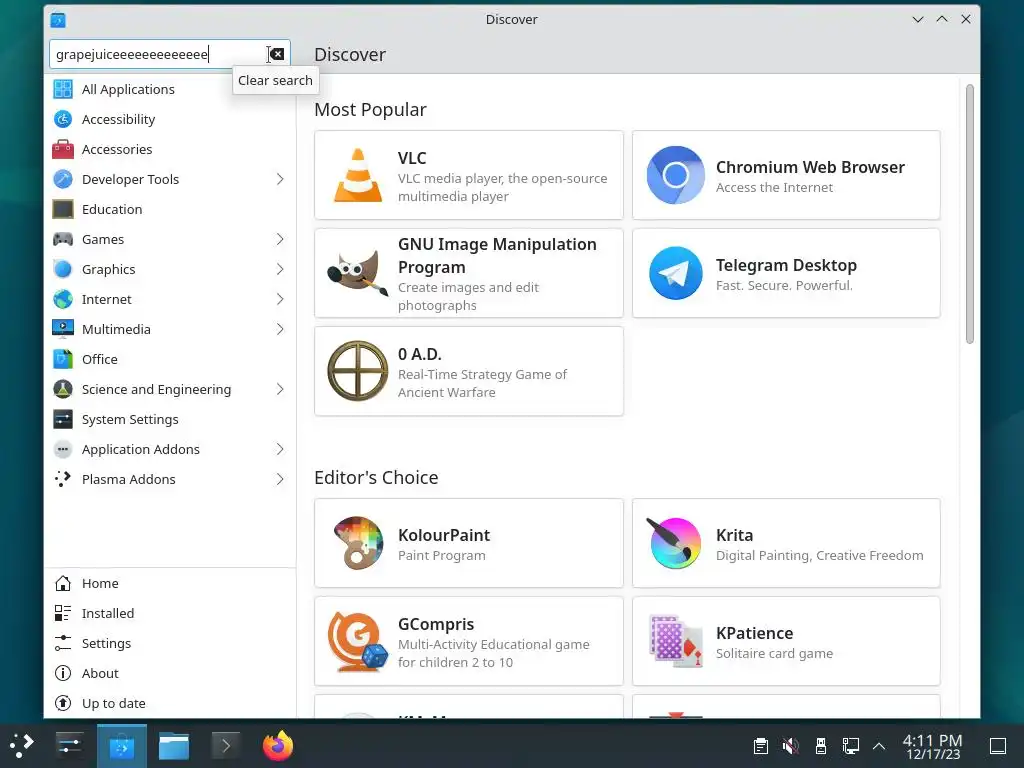Click the Plasma Addons icon
1024x768 pixels.
pyautogui.click(x=63, y=479)
